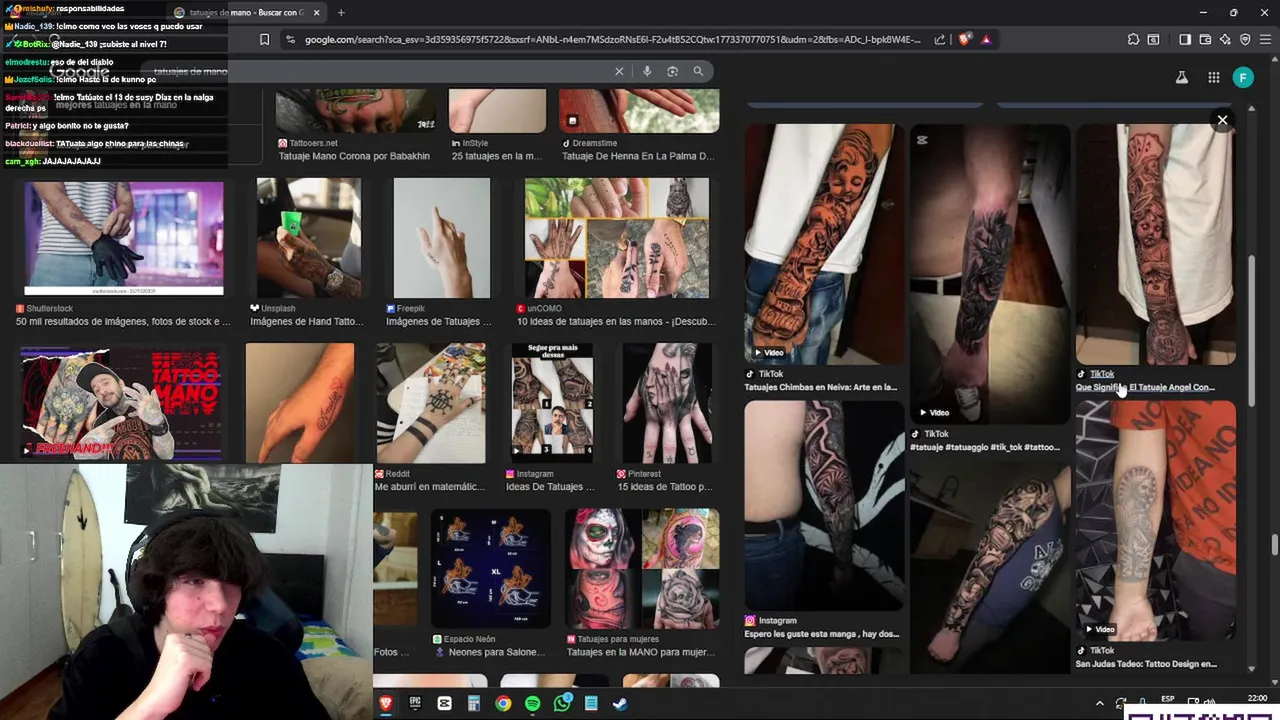Open Steam from the taskbar
This screenshot has height=720, width=1280.
tap(620, 704)
